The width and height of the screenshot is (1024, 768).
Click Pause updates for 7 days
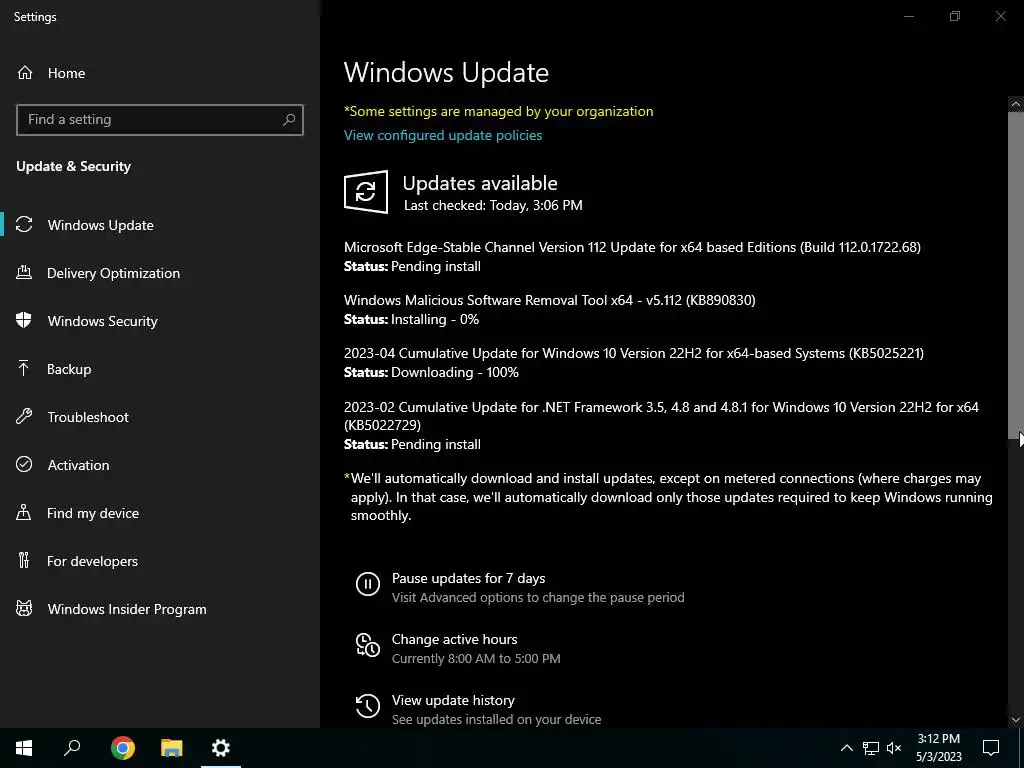tap(468, 578)
